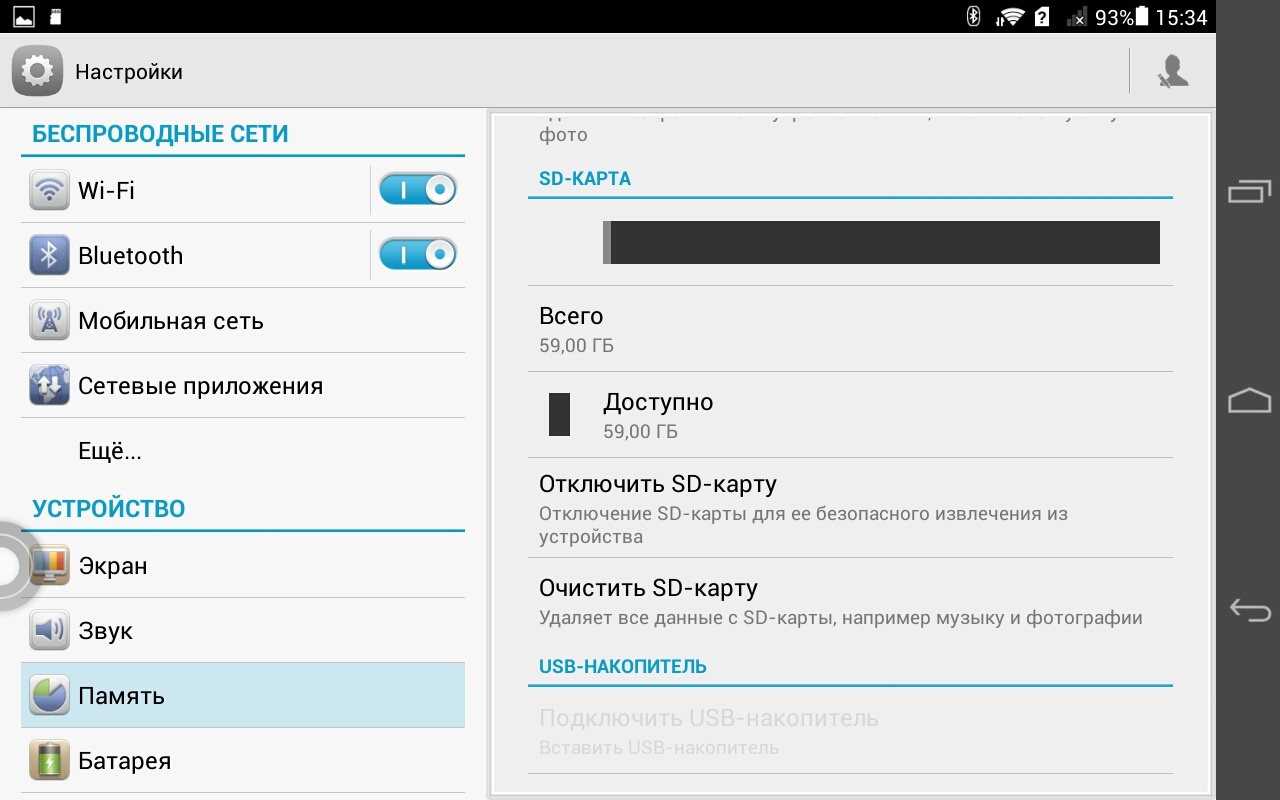Viewport: 1280px width, 800px height.
Task: Tap the Bluetooth icon in sidebar
Action: click(49, 256)
